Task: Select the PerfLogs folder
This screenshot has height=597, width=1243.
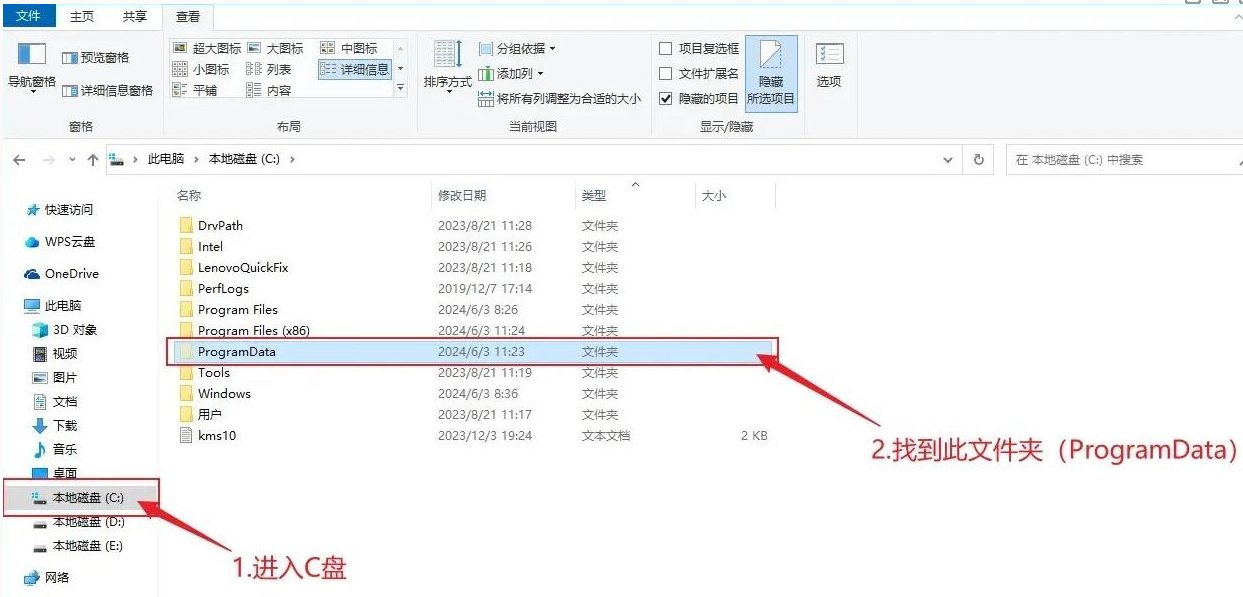Action: 223,289
